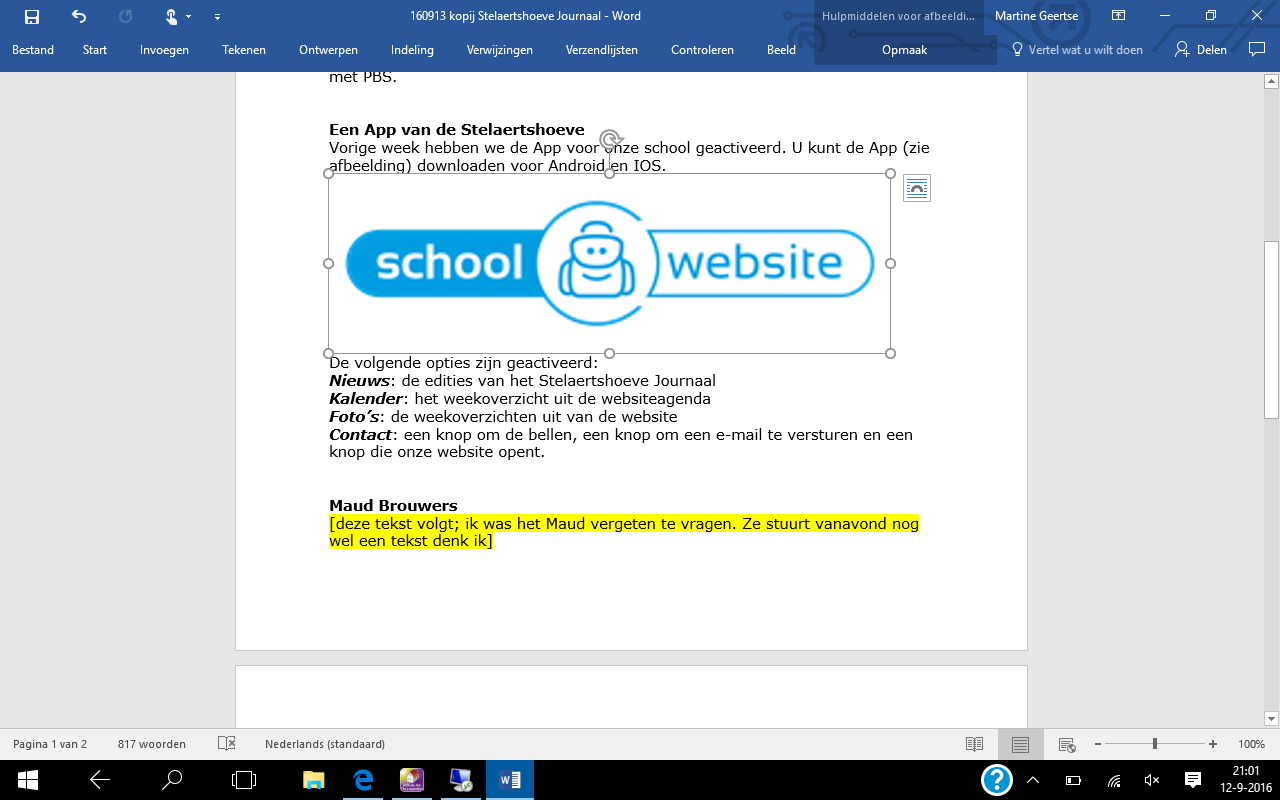This screenshot has width=1280, height=800.
Task: Open the Windows Start menu
Action: pos(27,779)
